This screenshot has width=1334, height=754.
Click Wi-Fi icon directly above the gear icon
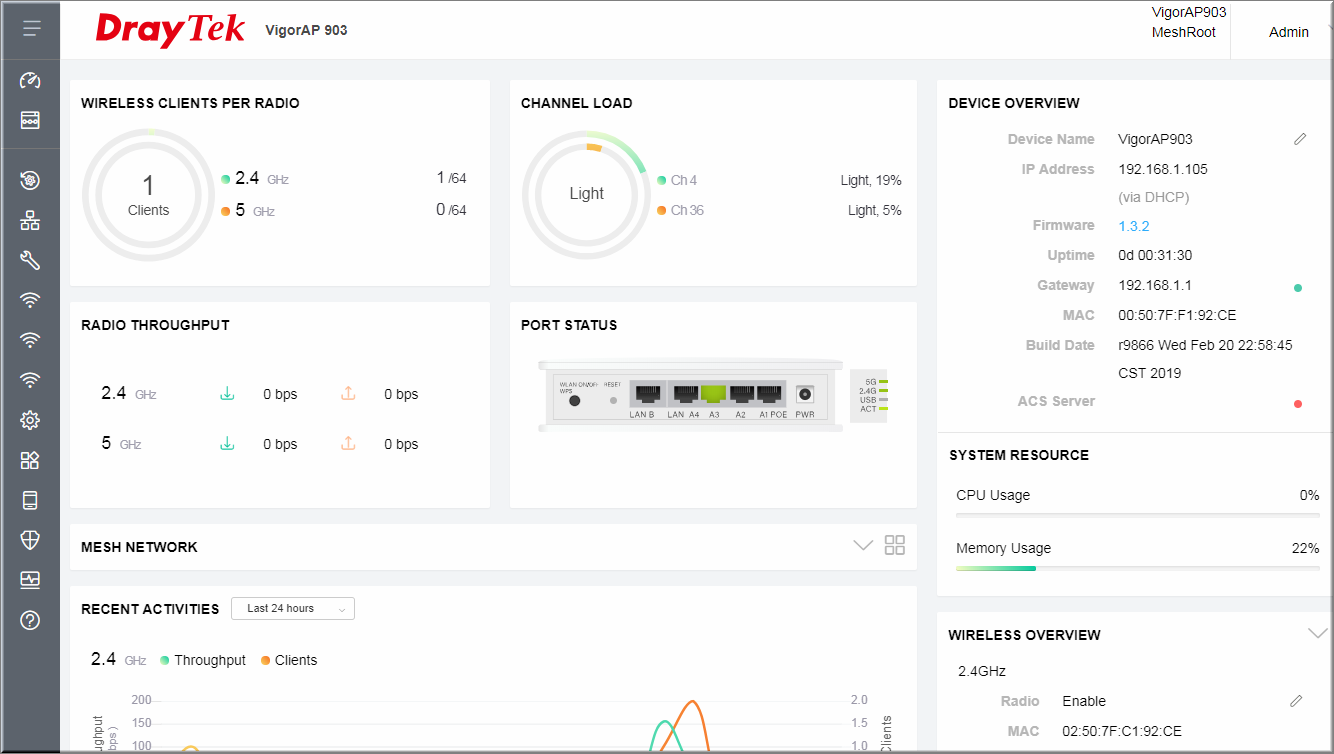[x=30, y=380]
